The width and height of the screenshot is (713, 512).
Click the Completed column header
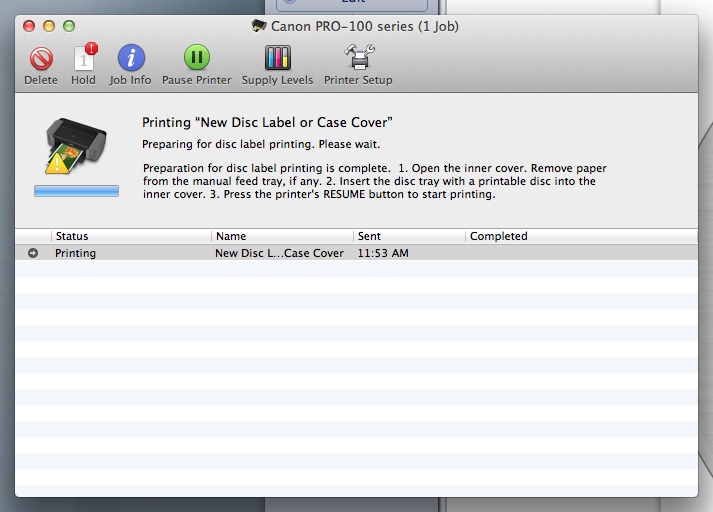point(580,236)
